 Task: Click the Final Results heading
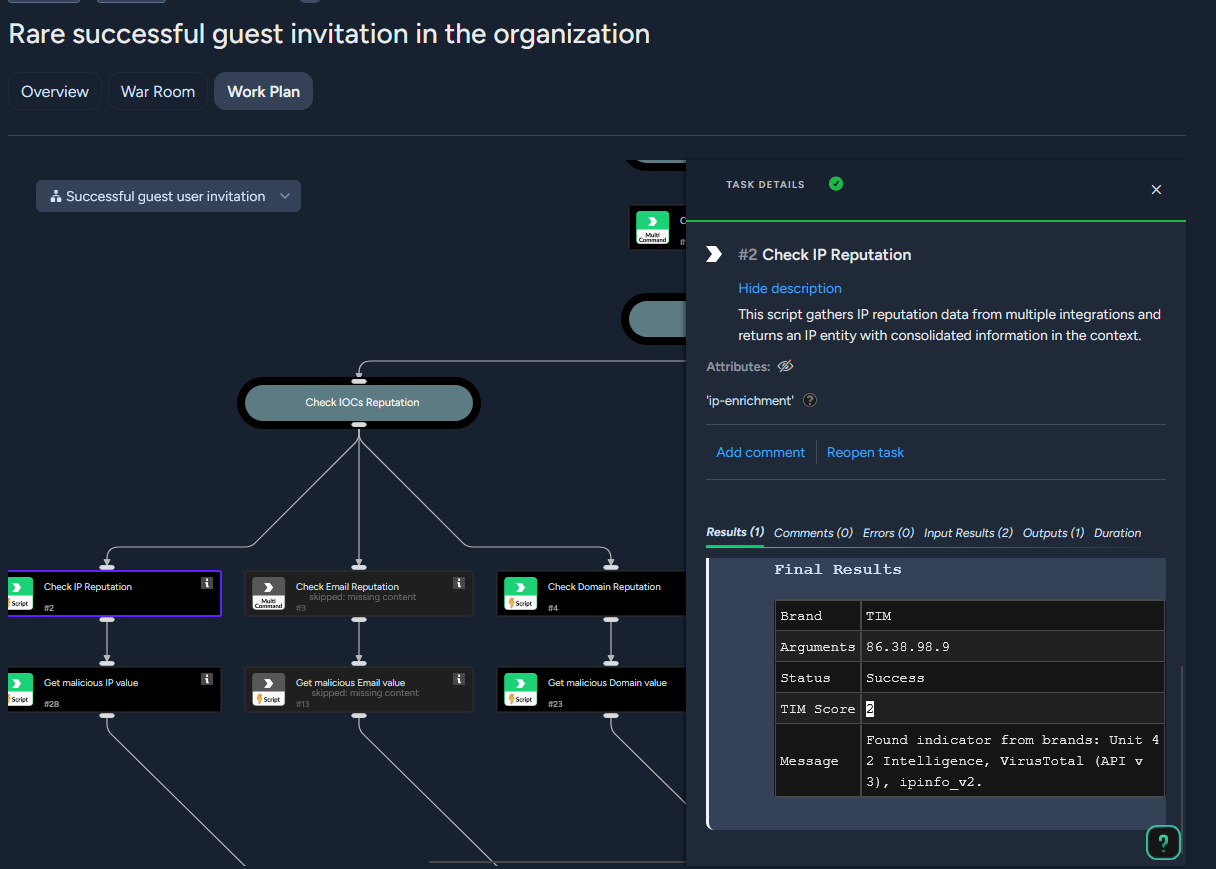click(x=838, y=569)
